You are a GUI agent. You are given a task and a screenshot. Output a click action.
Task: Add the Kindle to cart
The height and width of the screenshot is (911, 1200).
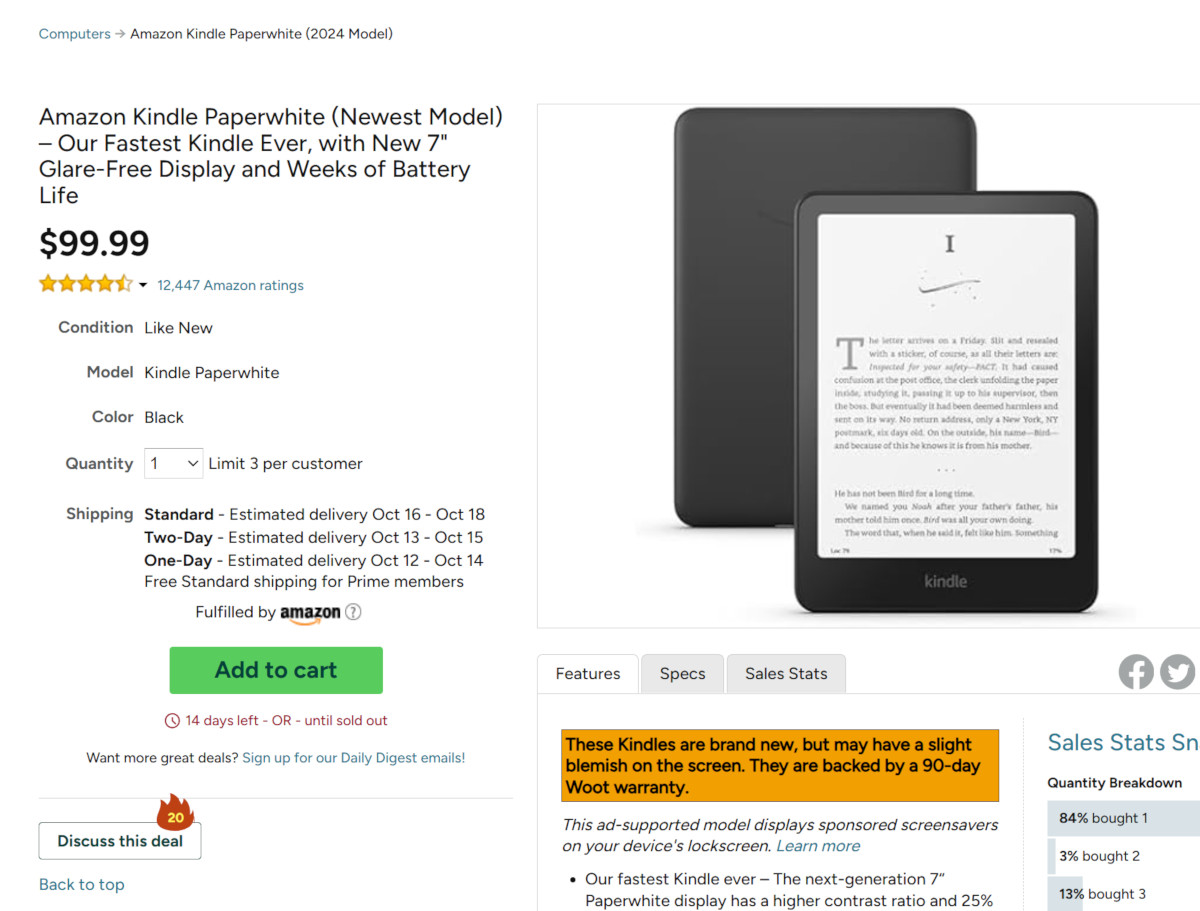tap(276, 670)
